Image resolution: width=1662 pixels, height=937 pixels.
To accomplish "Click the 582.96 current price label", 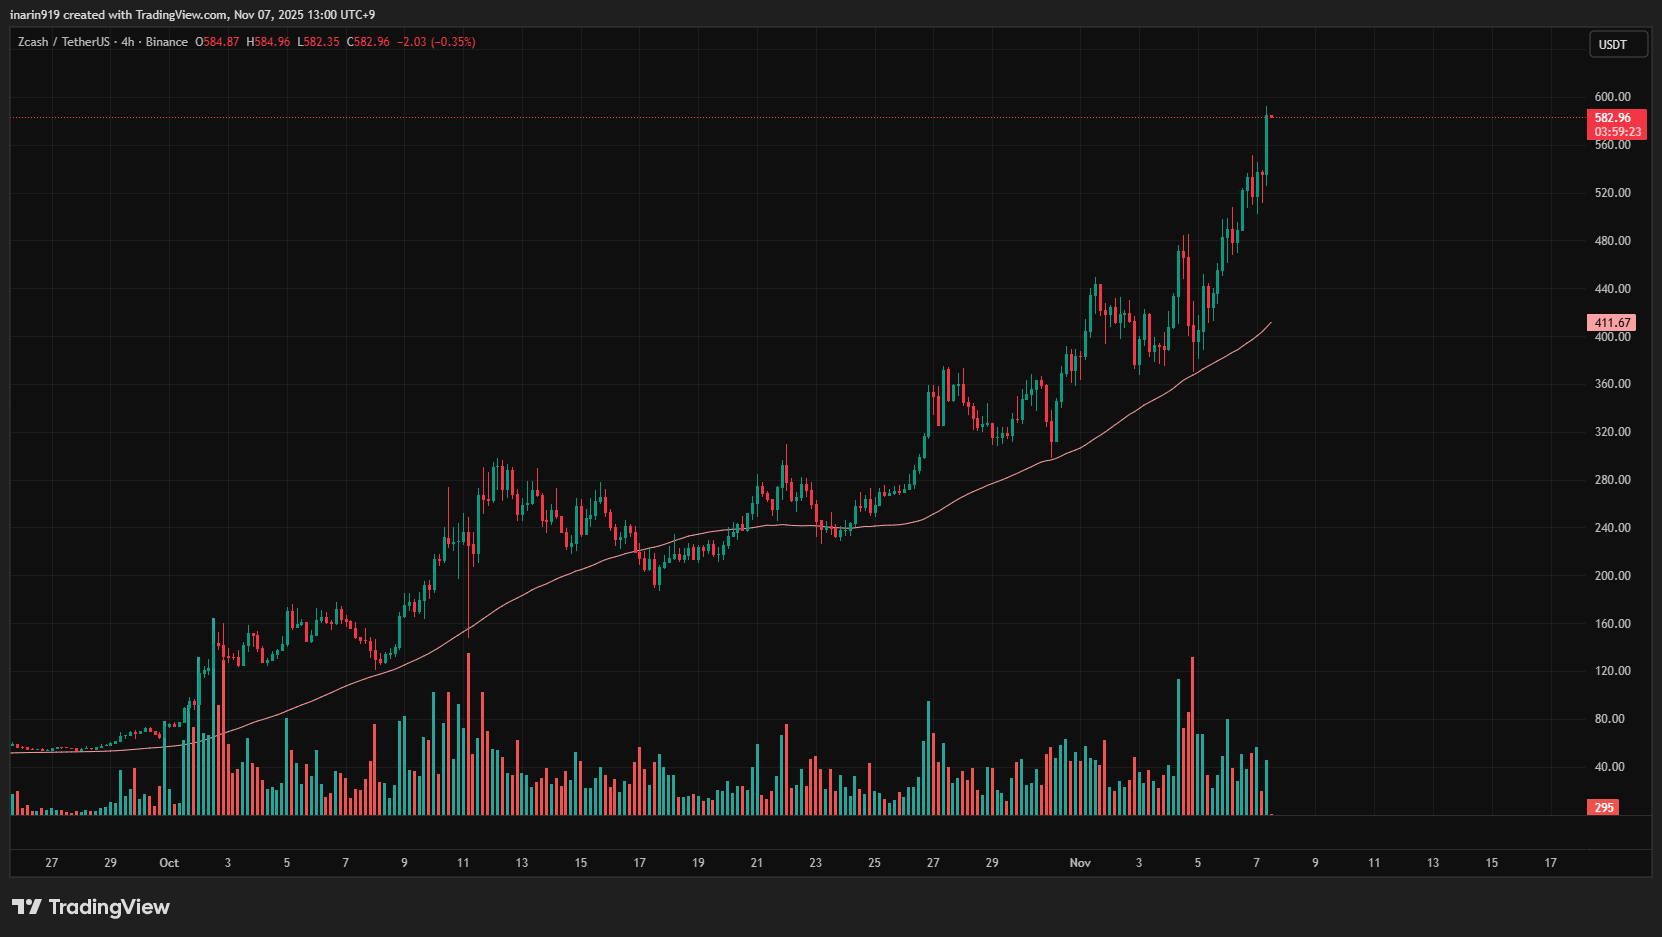I will click(1615, 118).
